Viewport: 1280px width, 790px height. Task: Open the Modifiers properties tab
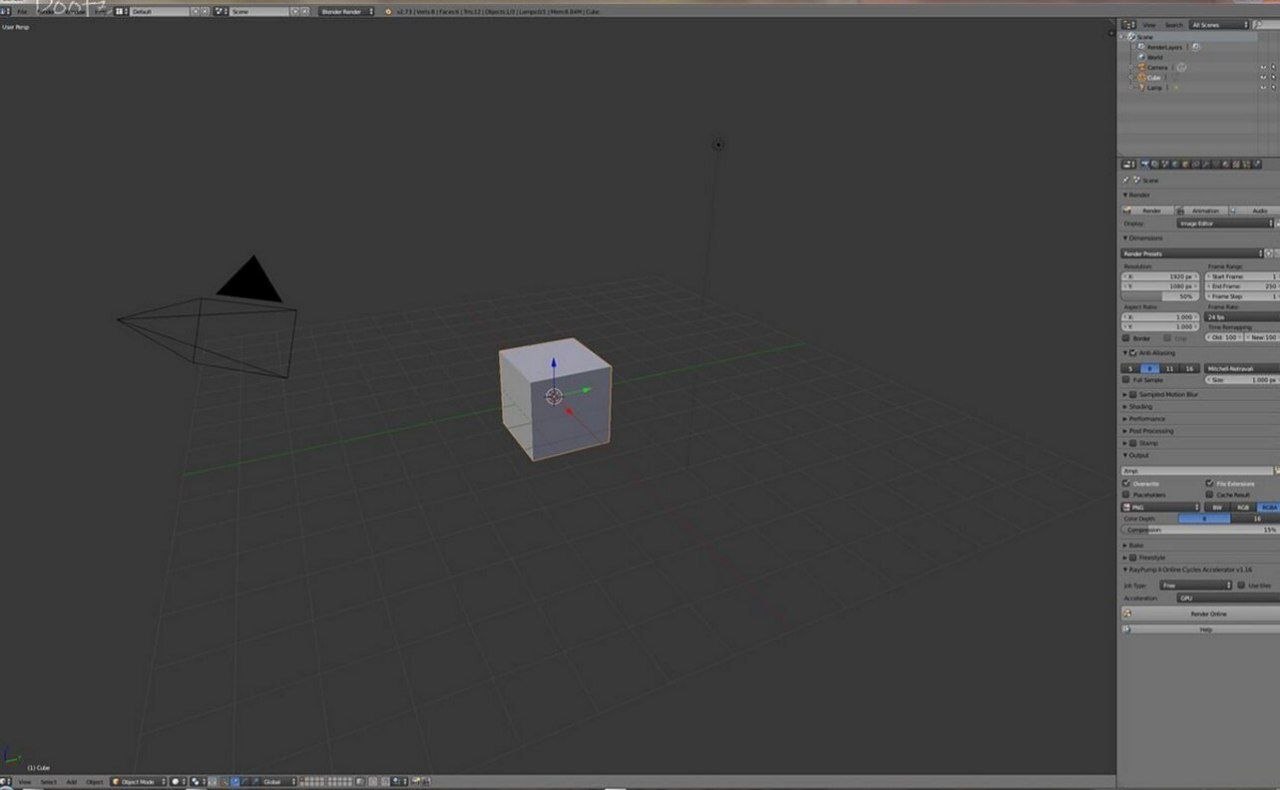pos(1205,164)
